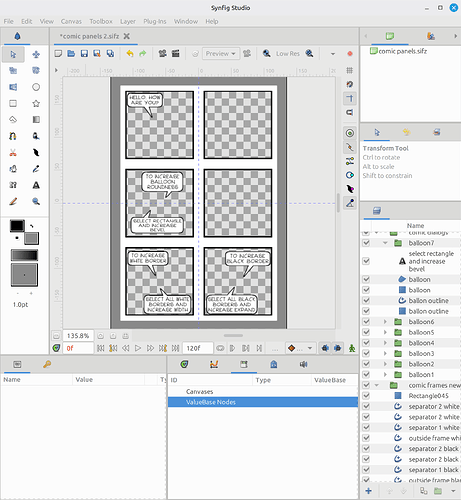Viewport: 461px width, 500px height.
Task: Open the Canvas menu
Action: pos(71,21)
